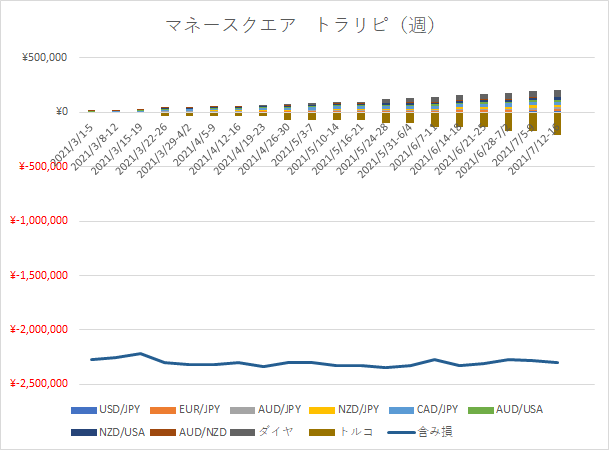
Task: Select the ¥-2,000,000 axis label
Action: click(39, 329)
